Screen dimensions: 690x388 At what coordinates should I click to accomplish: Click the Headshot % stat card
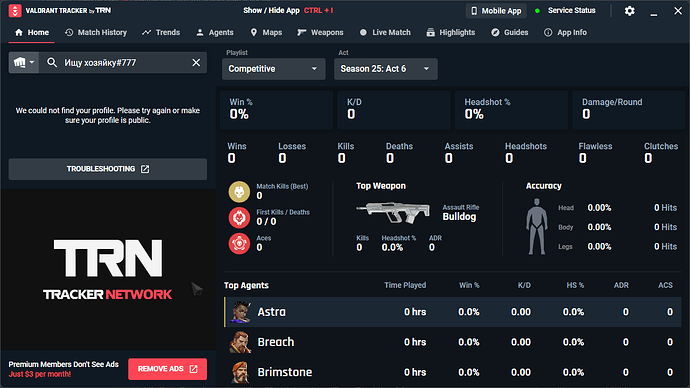(511, 110)
